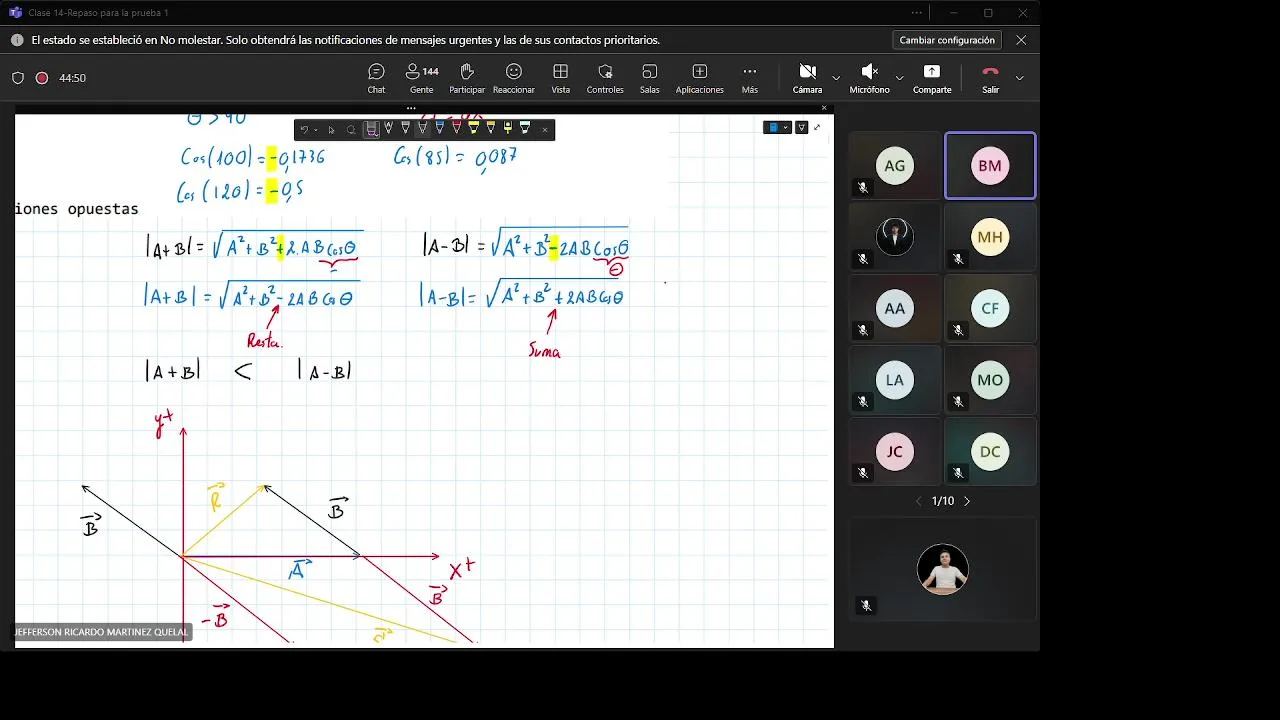This screenshot has width=1280, height=720.
Task: Open the Controles menu
Action: [x=605, y=79]
